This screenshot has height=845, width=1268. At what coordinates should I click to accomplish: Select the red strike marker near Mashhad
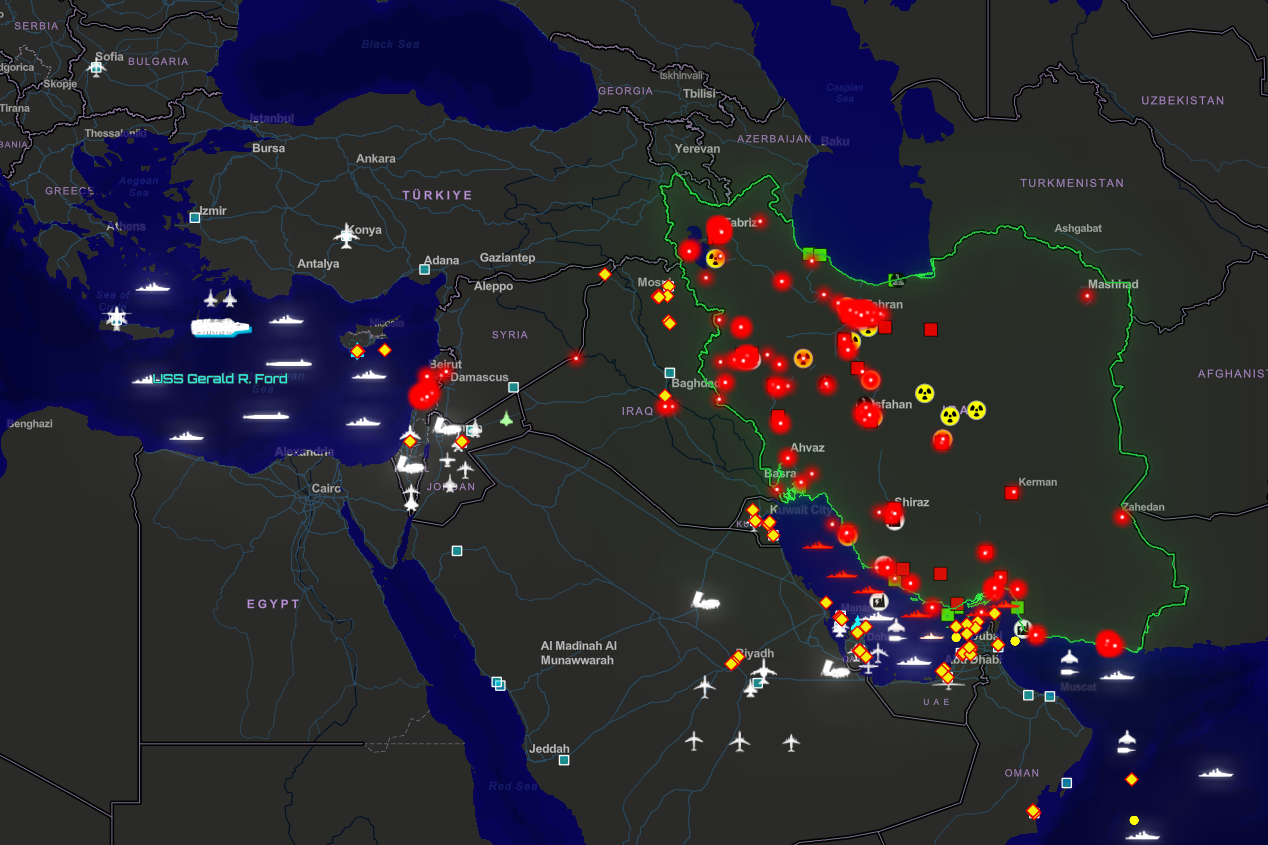pyautogui.click(x=1087, y=295)
